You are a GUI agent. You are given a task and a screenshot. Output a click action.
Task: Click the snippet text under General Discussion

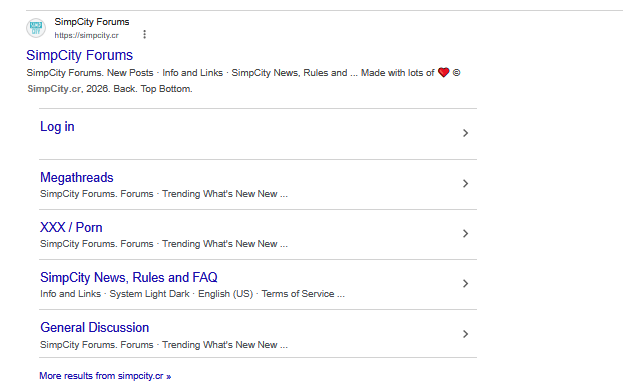point(164,345)
